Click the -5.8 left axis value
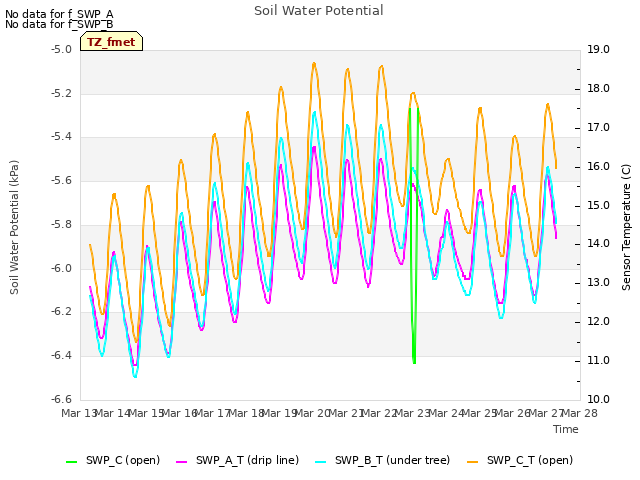 click(61, 224)
